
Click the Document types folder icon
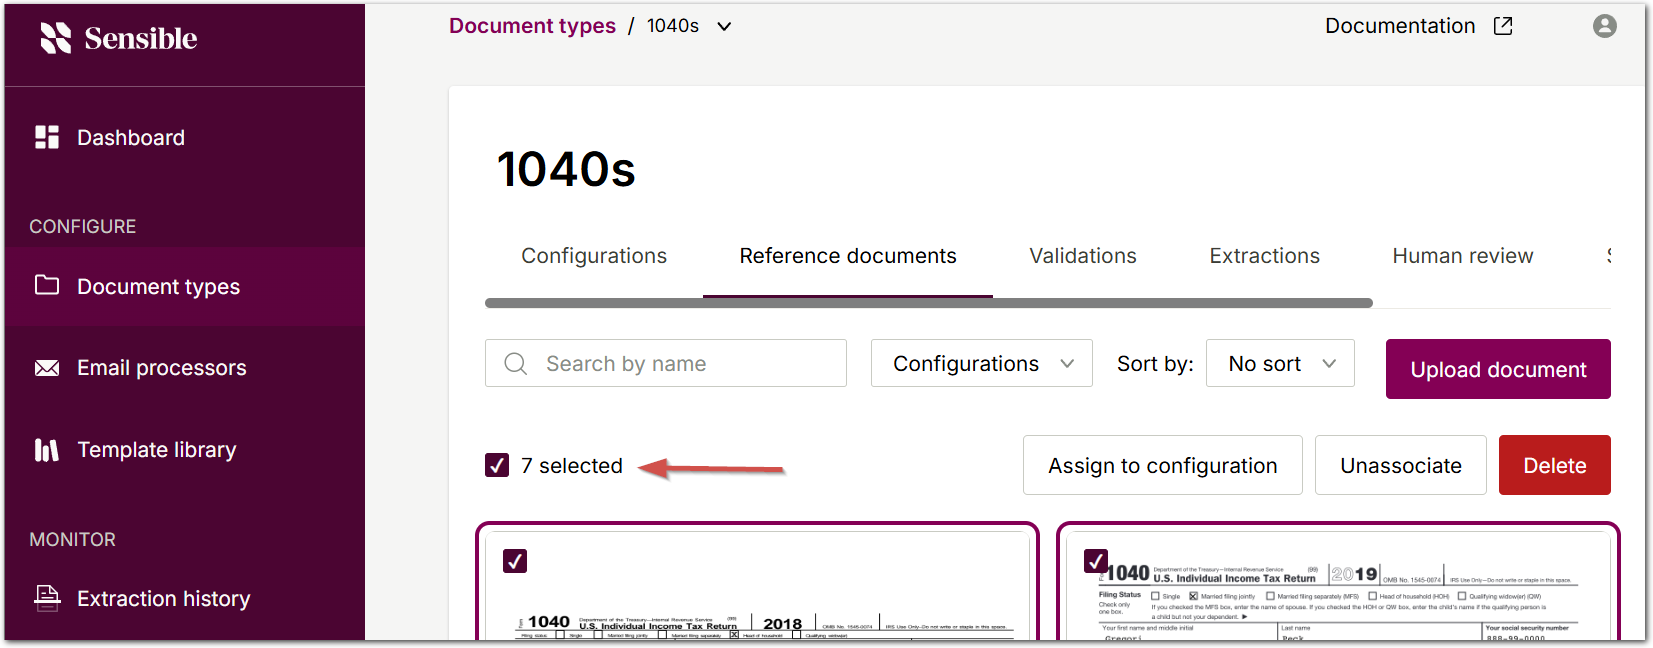[x=47, y=285]
